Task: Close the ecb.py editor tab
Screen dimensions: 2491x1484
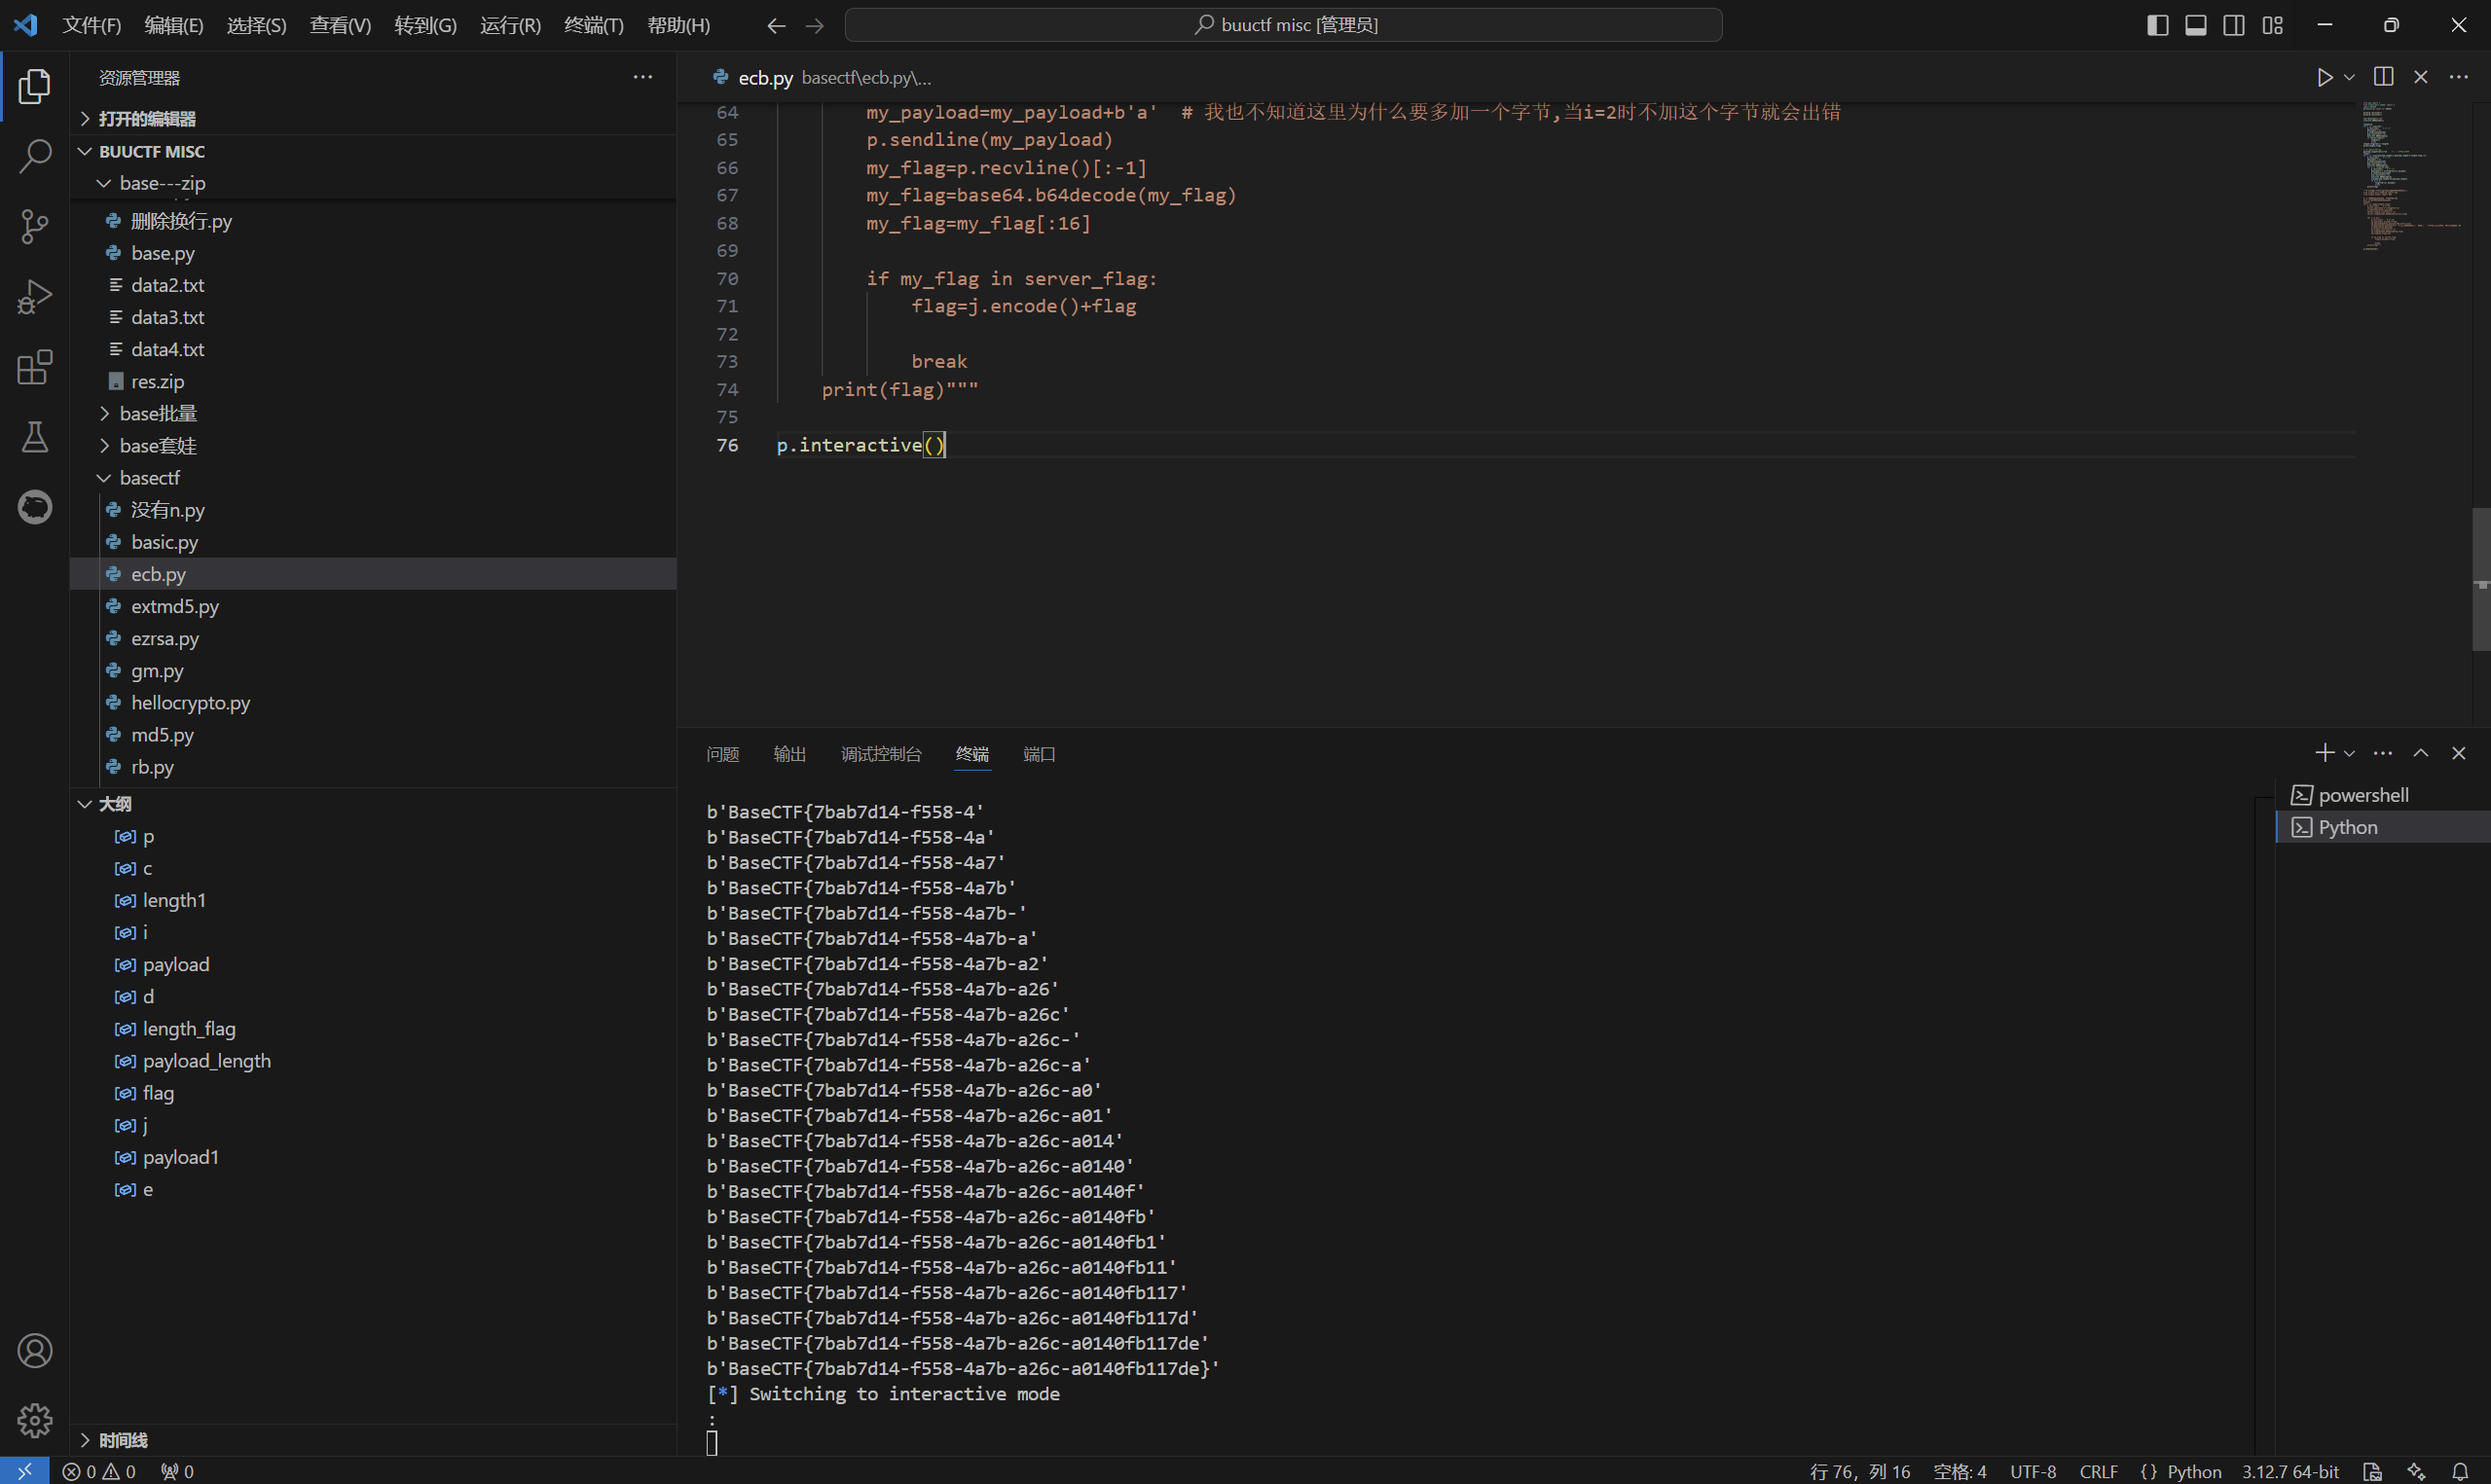Action: [x=2421, y=77]
